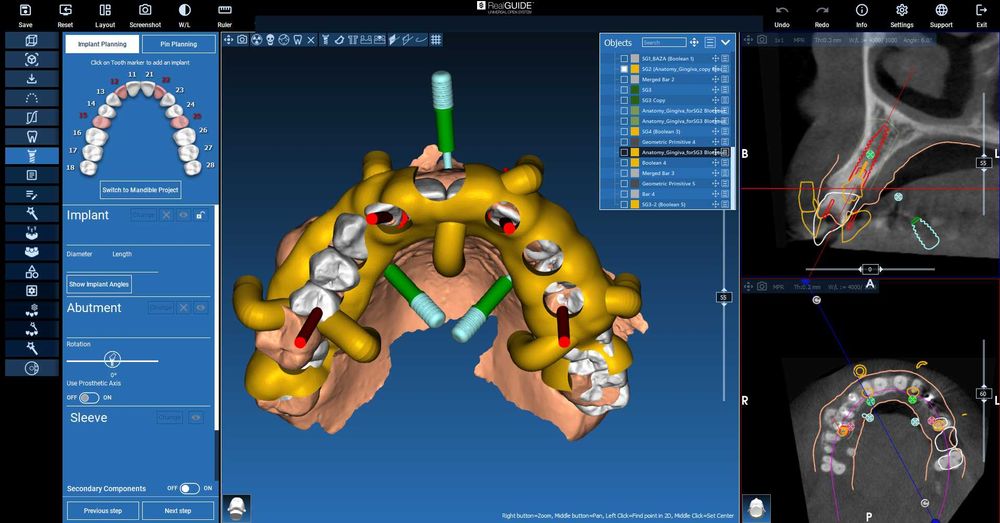Open options menu for Merged Bar 3 row
Viewport: 1000px width, 523px height.
pyautogui.click(x=725, y=173)
